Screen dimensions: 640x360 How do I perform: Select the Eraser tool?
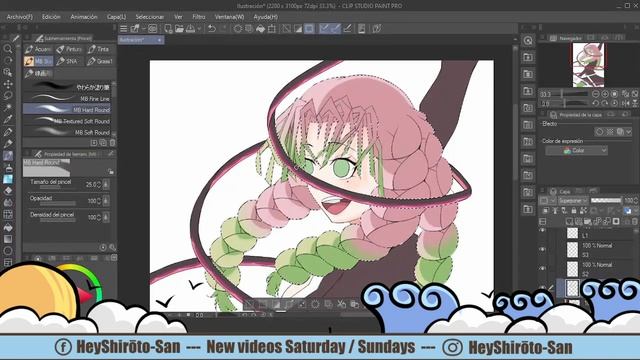8,191
